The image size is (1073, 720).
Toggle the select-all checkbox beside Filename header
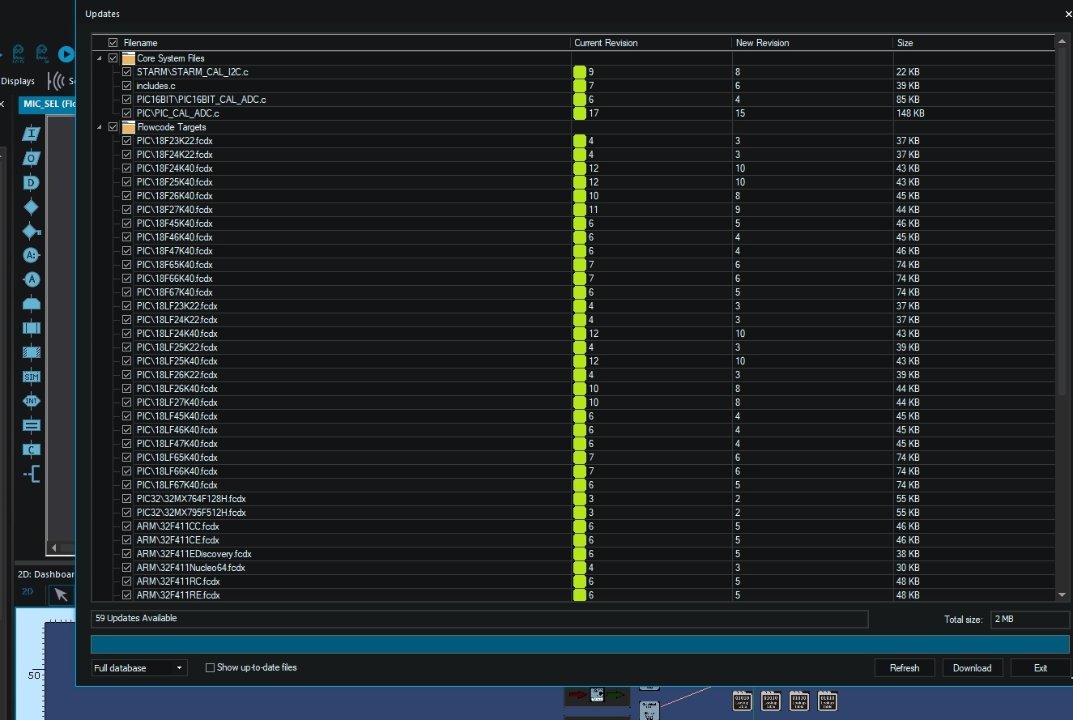113,42
